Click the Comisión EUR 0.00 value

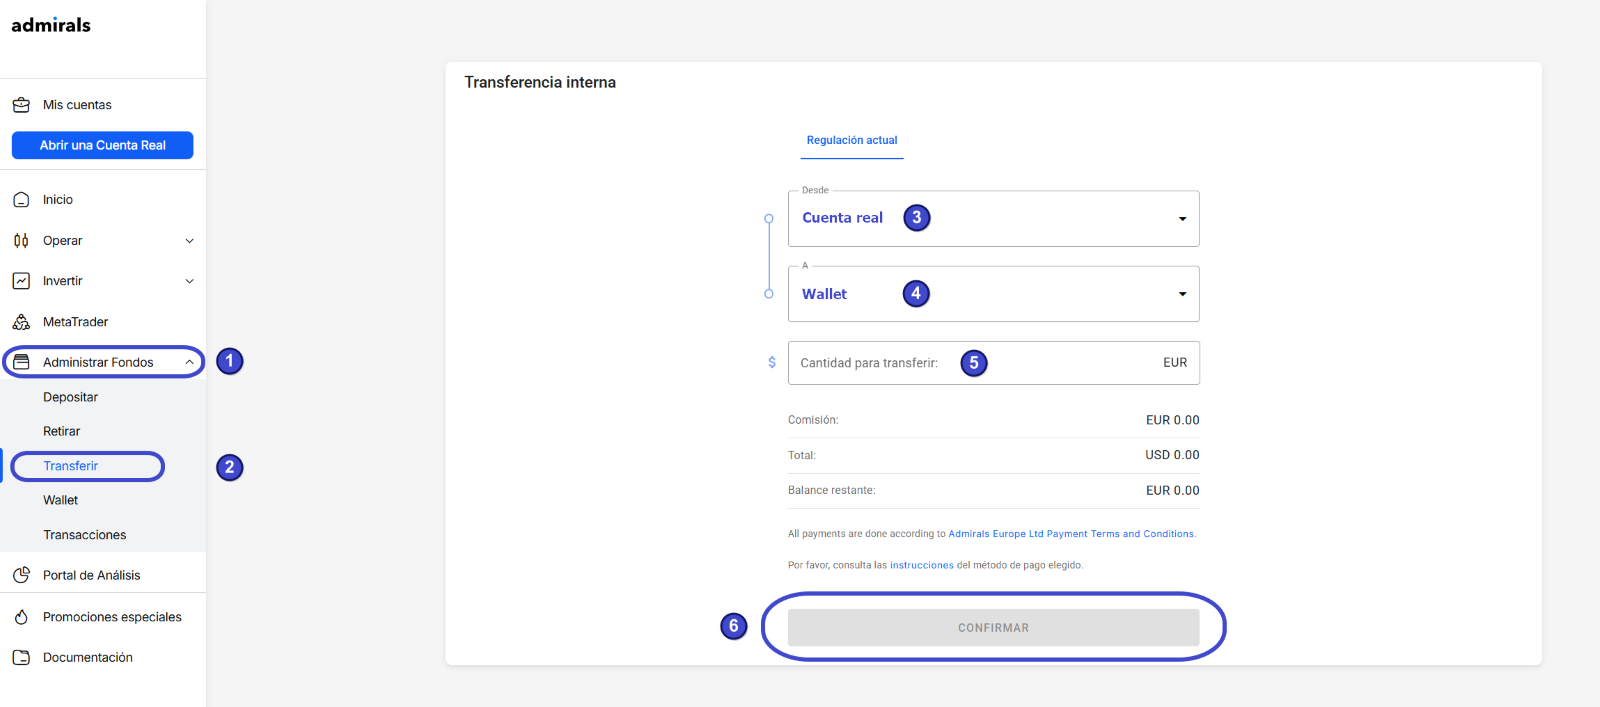(1172, 420)
